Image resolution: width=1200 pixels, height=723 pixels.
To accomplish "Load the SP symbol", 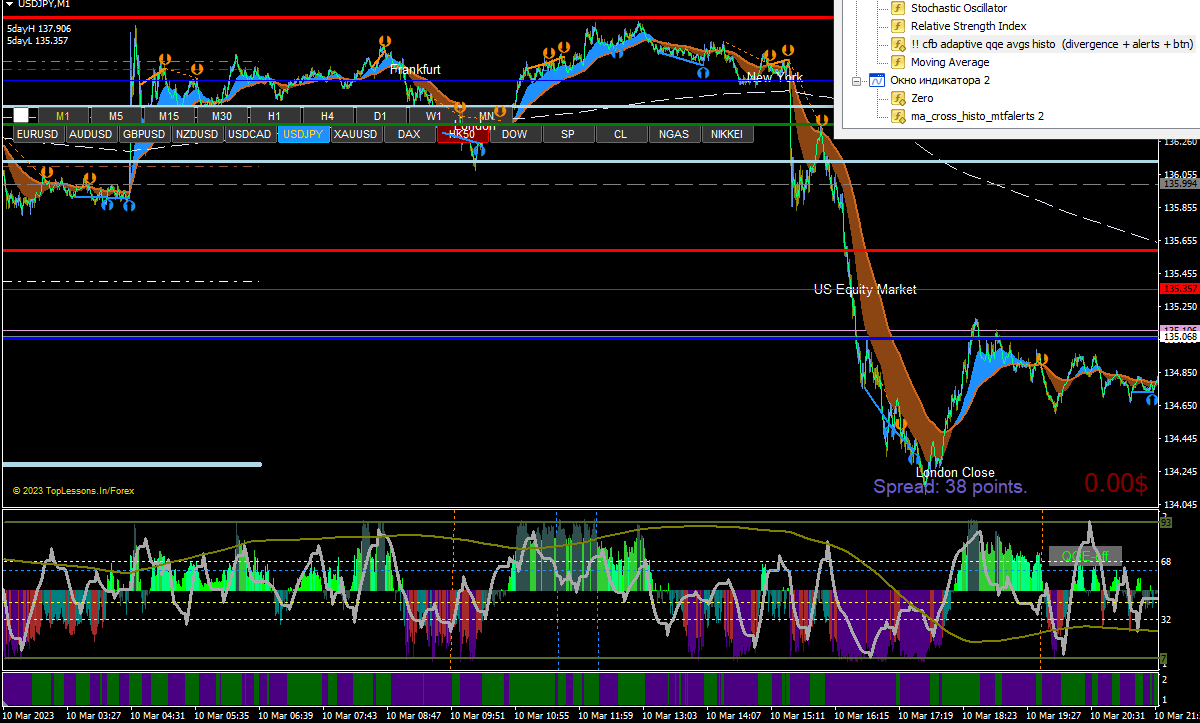I will pos(568,134).
